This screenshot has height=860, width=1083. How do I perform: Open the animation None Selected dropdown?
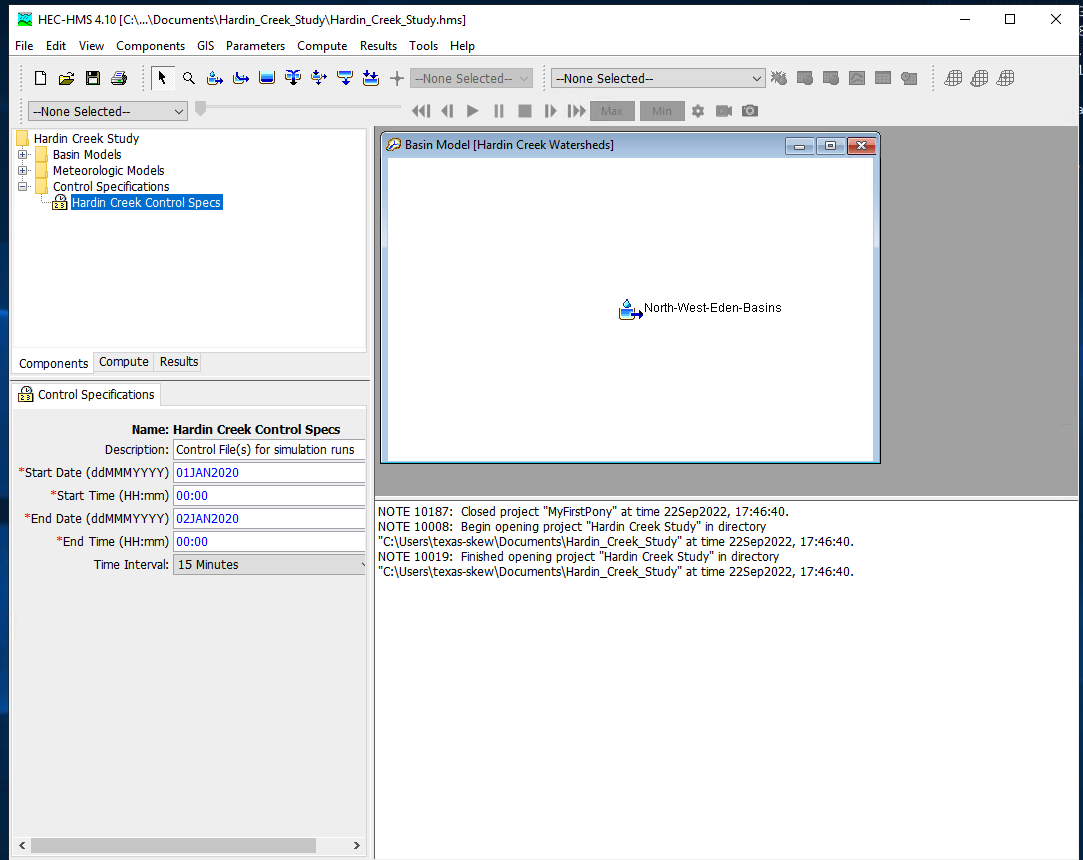[108, 111]
